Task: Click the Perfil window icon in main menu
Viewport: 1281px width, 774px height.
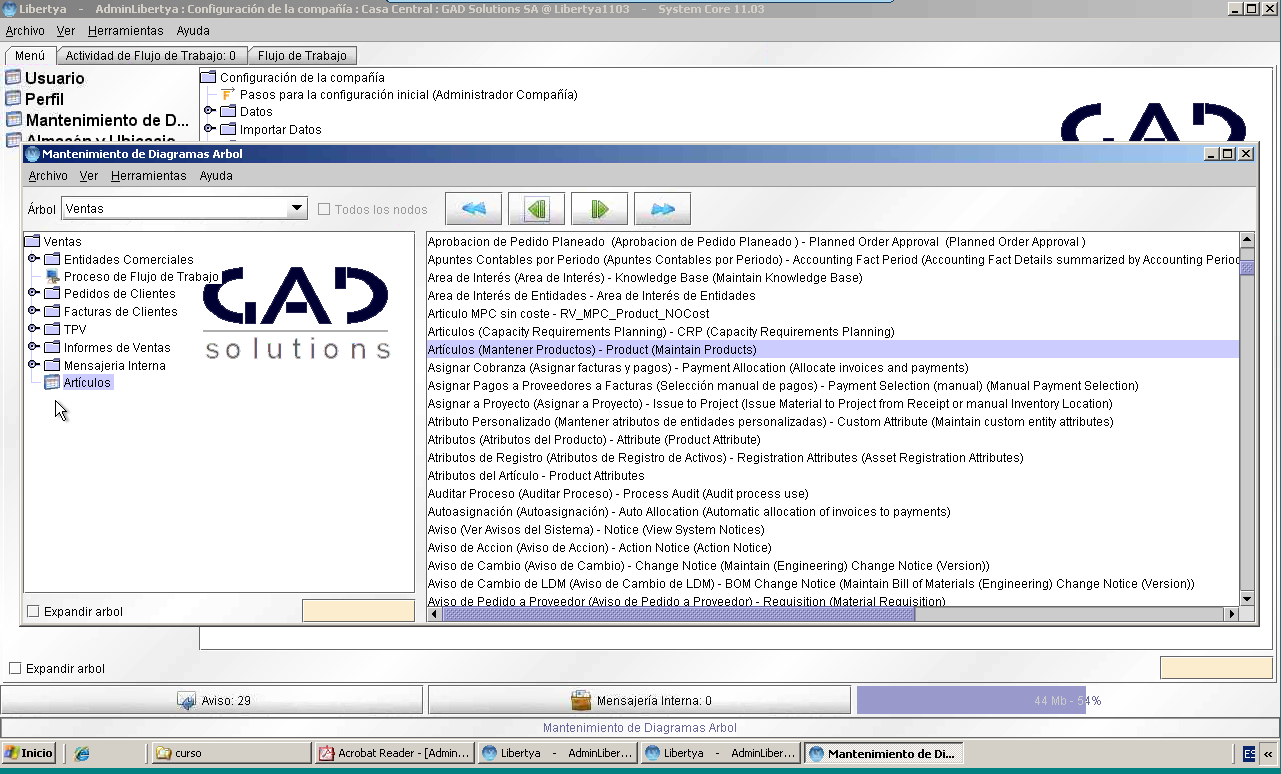Action: click(13, 99)
